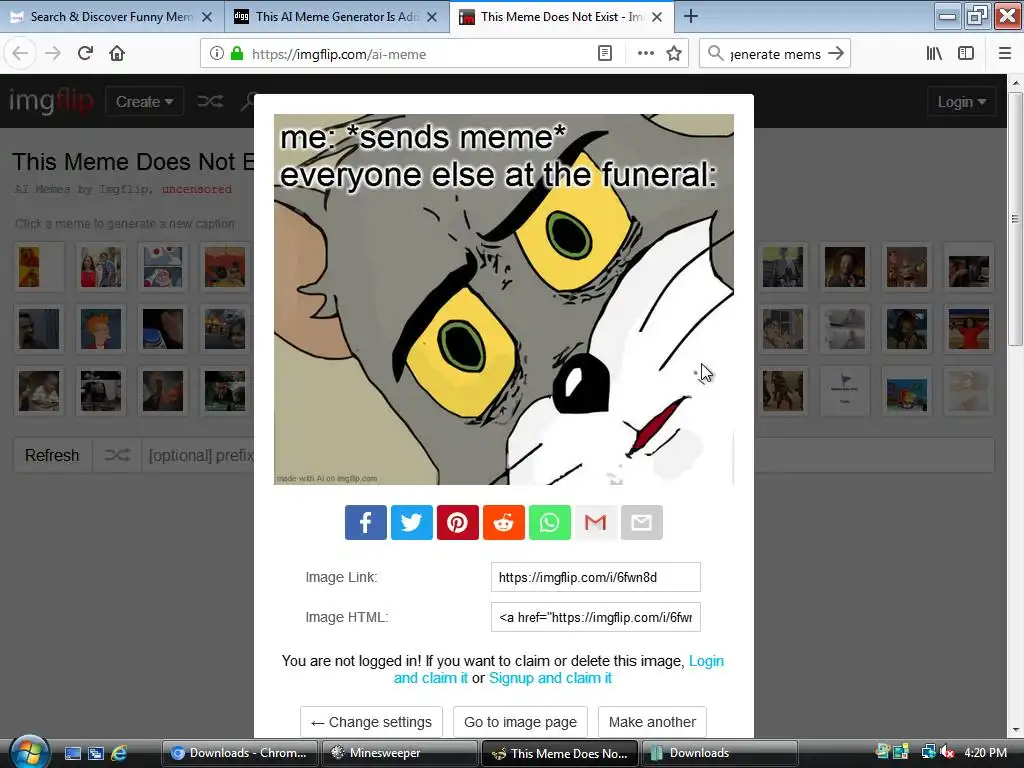Click Login and claim it link
This screenshot has width=1024, height=768.
[559, 669]
